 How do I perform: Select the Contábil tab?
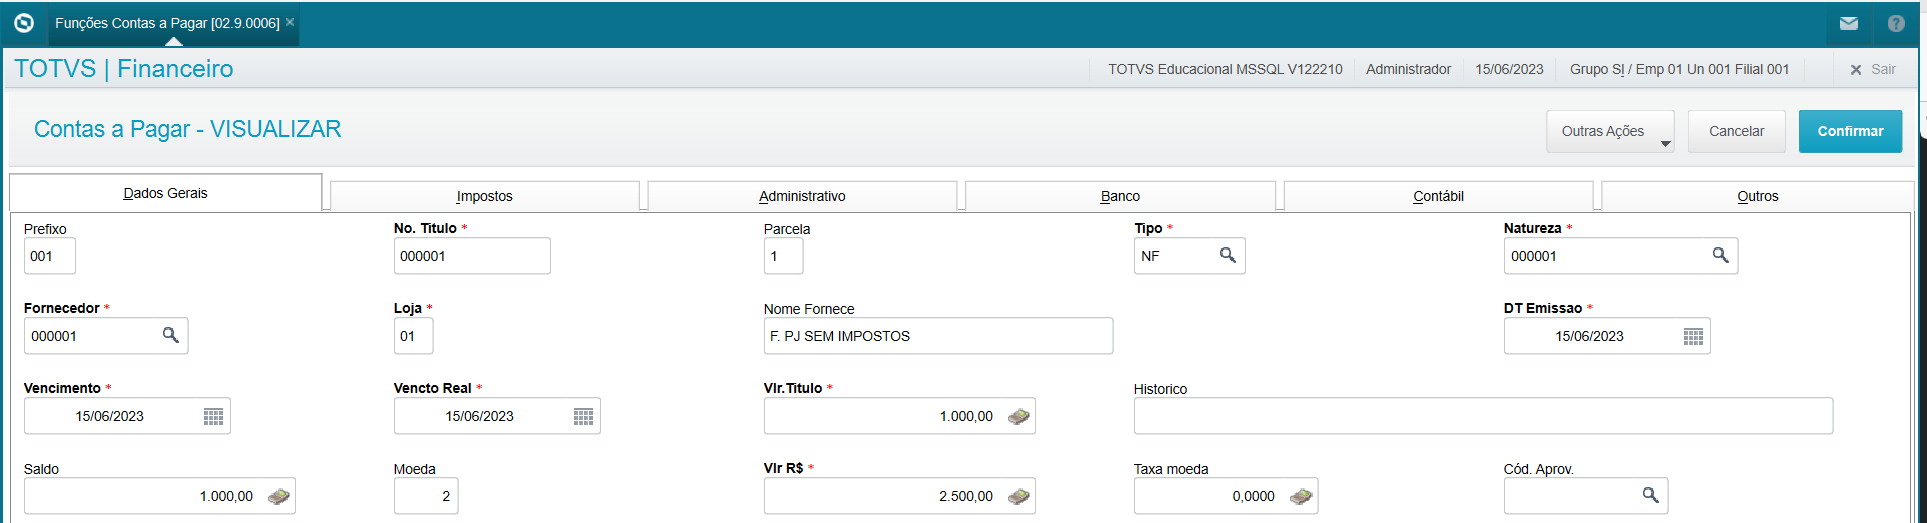click(1438, 196)
